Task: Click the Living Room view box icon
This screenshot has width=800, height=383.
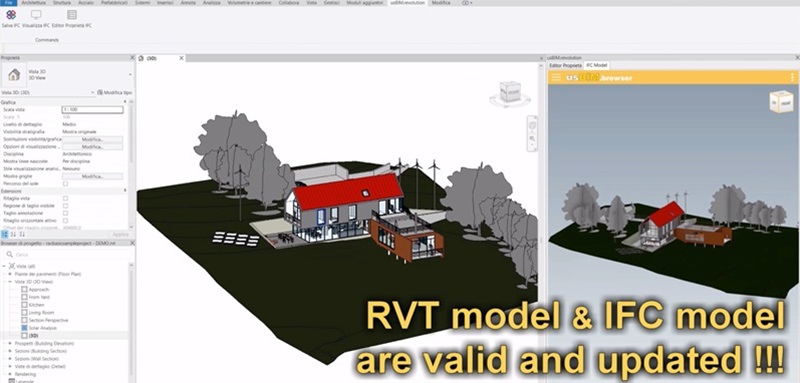Action: [24, 312]
